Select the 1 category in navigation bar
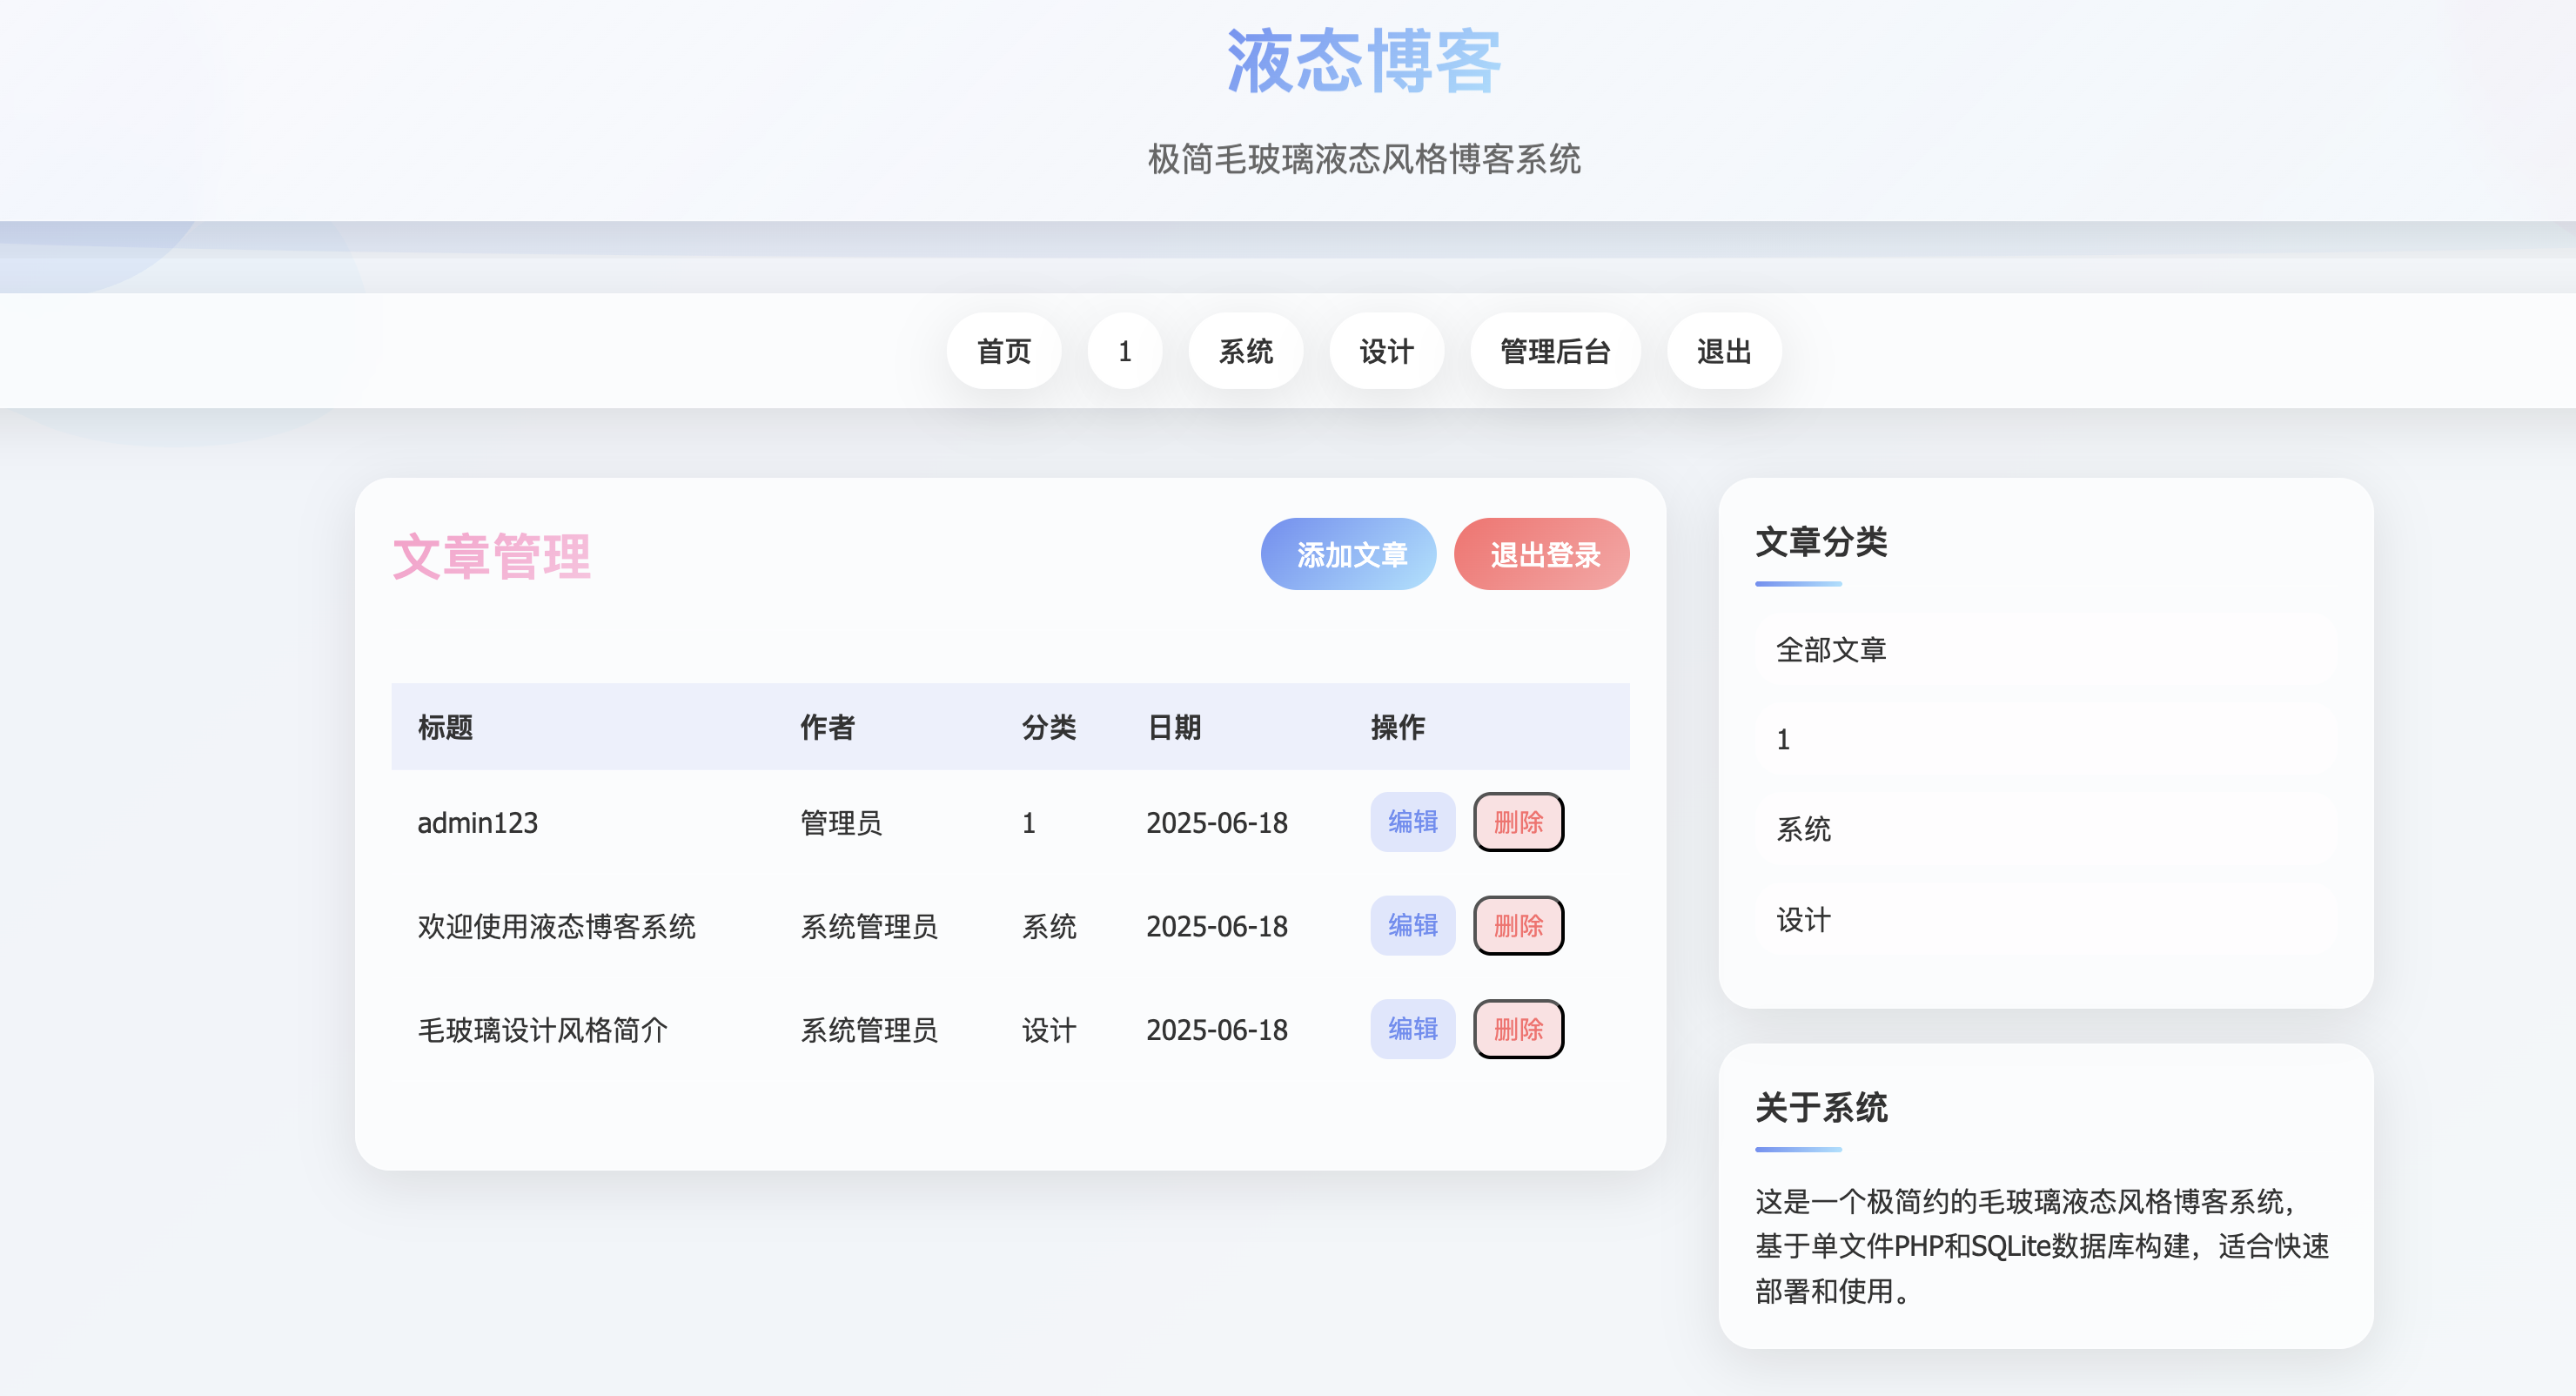The width and height of the screenshot is (2576, 1396). coord(1125,351)
